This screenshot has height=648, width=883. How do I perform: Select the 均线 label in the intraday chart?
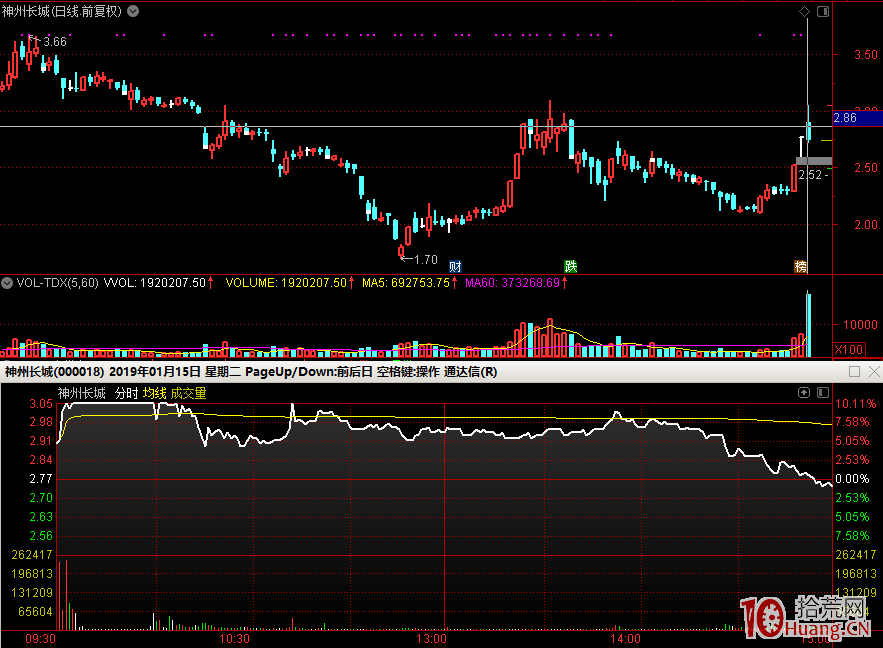(x=154, y=393)
